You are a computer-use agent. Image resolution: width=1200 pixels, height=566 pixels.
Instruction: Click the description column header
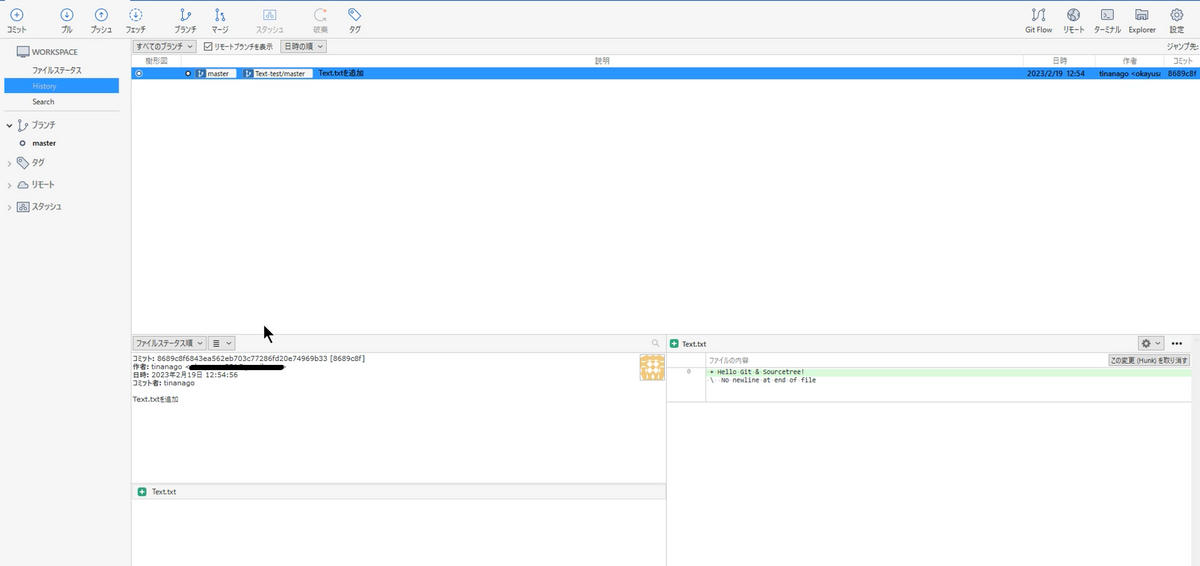click(x=602, y=61)
